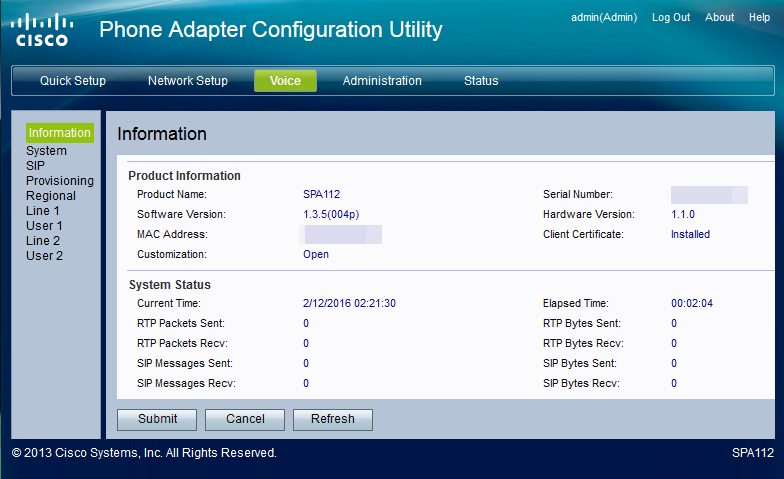Click the SIP Messages Recv value
The image size is (784, 479).
coord(306,383)
